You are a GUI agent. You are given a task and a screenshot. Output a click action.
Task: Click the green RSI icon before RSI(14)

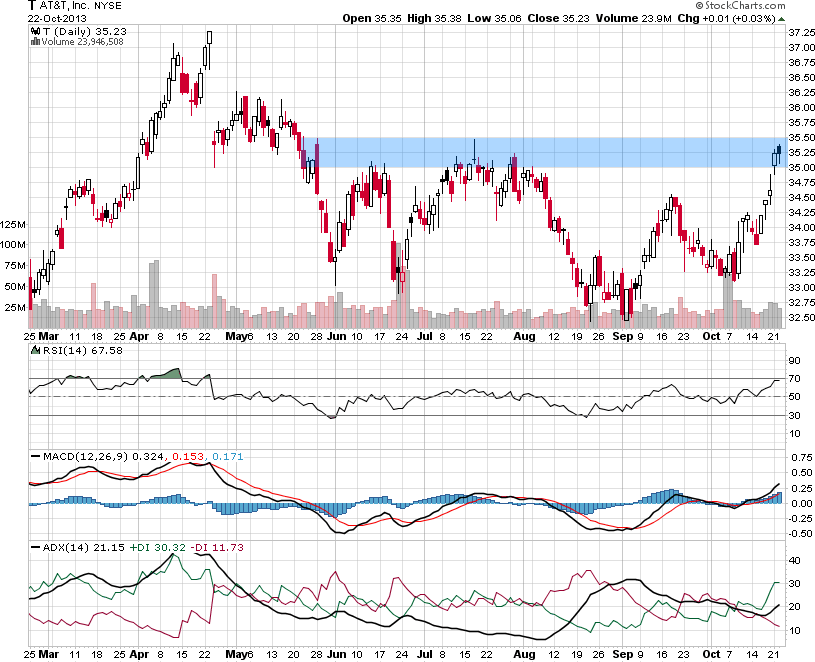click(x=35, y=350)
